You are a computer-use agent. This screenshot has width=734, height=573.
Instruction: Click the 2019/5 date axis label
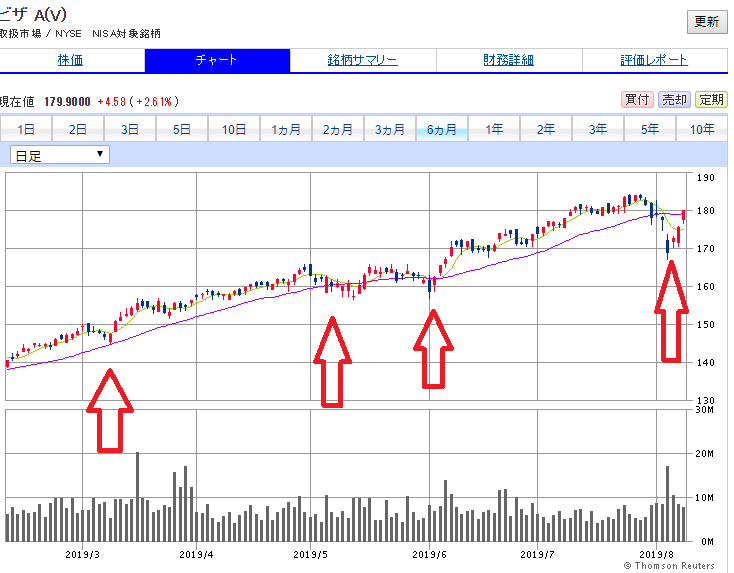310,555
